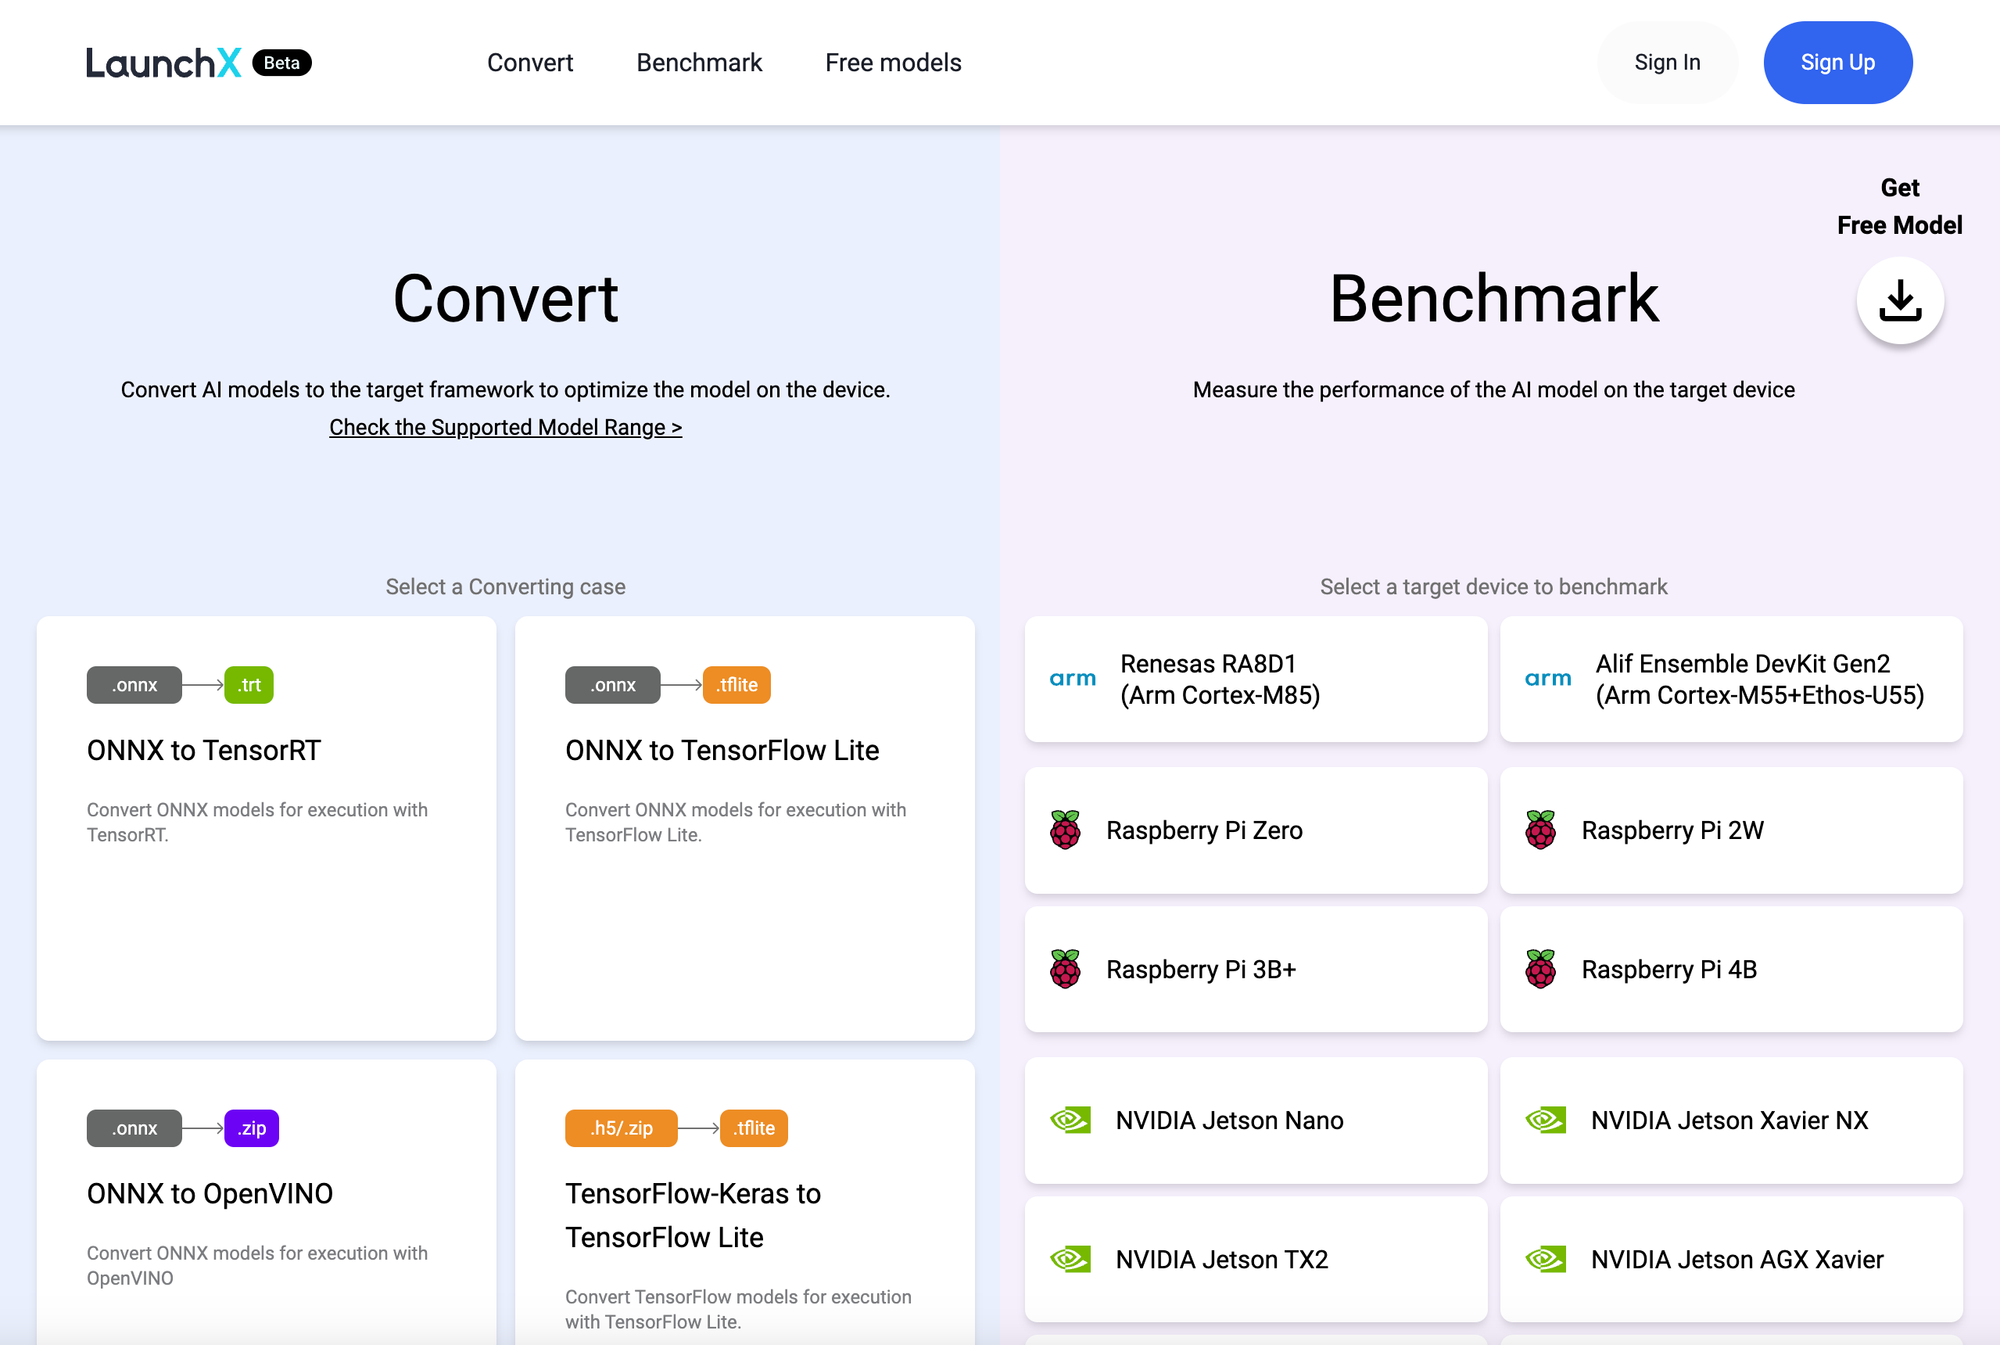
Task: Click the Beta badge next to logo
Action: point(282,63)
